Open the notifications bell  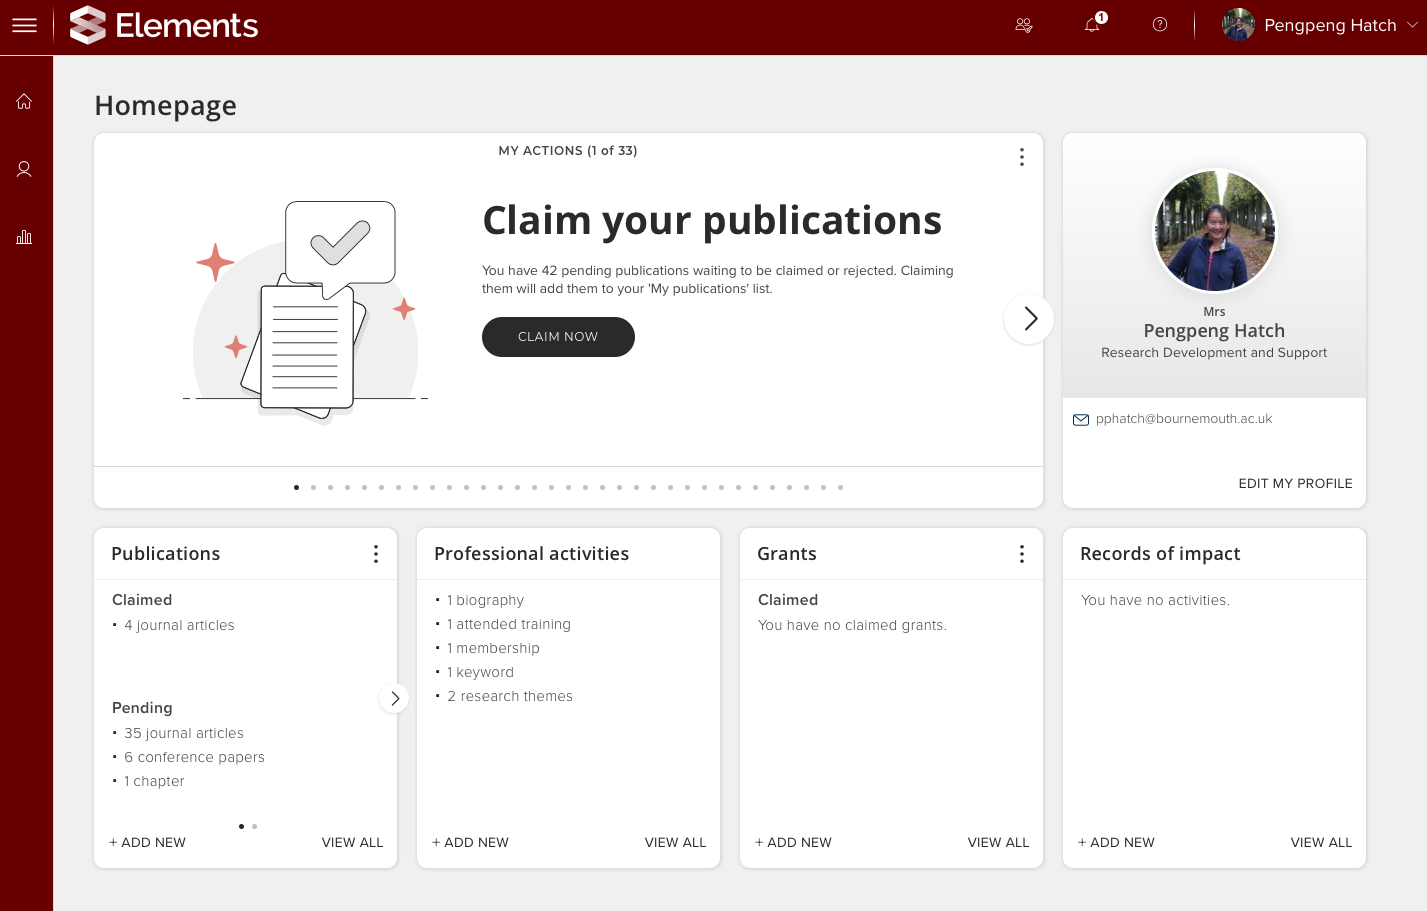(x=1093, y=25)
